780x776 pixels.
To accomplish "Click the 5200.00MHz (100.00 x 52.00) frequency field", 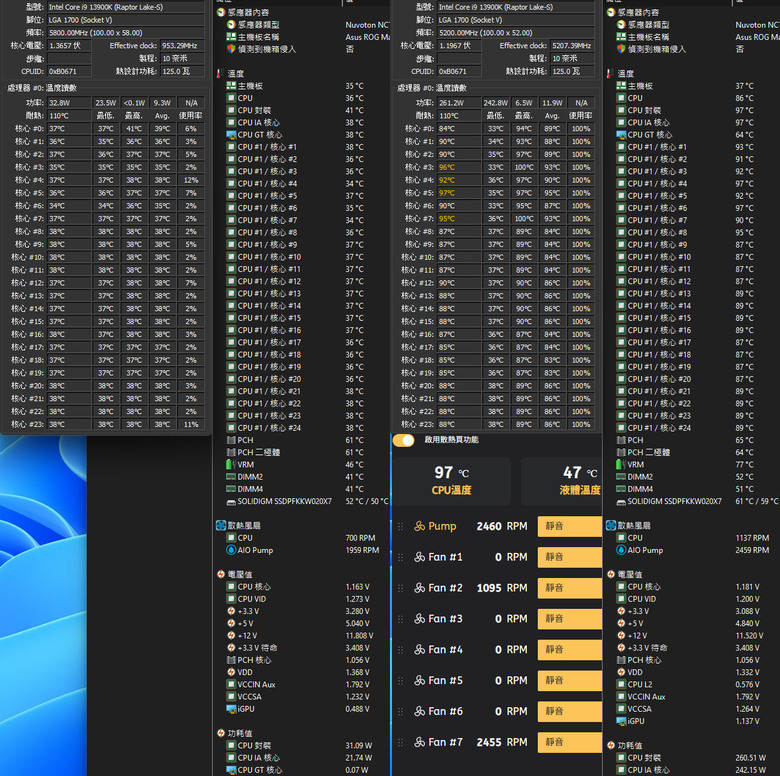I will (515, 33).
